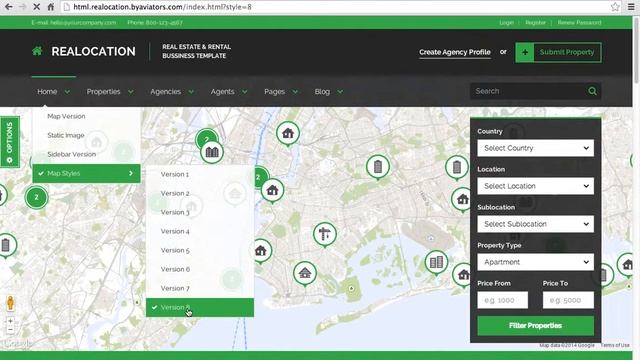This screenshot has height=360, width=640.
Task: Click the Register link
Action: [x=535, y=22]
